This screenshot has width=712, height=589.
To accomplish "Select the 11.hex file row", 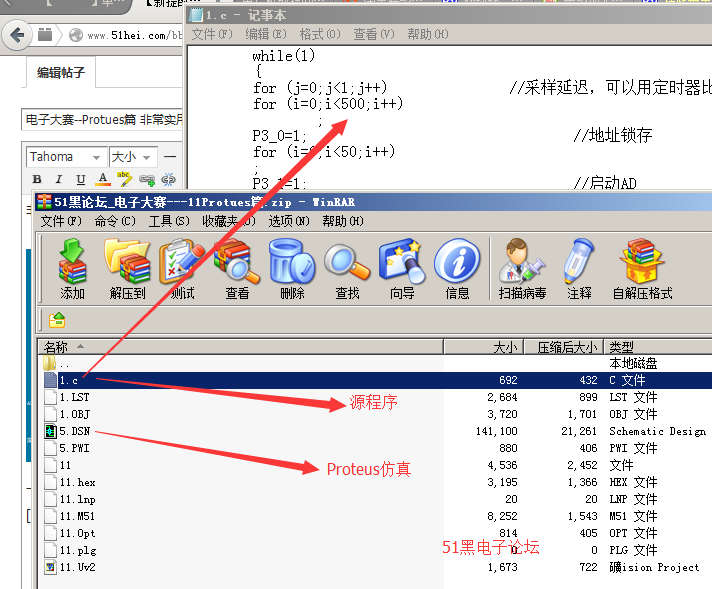I will coord(377,482).
